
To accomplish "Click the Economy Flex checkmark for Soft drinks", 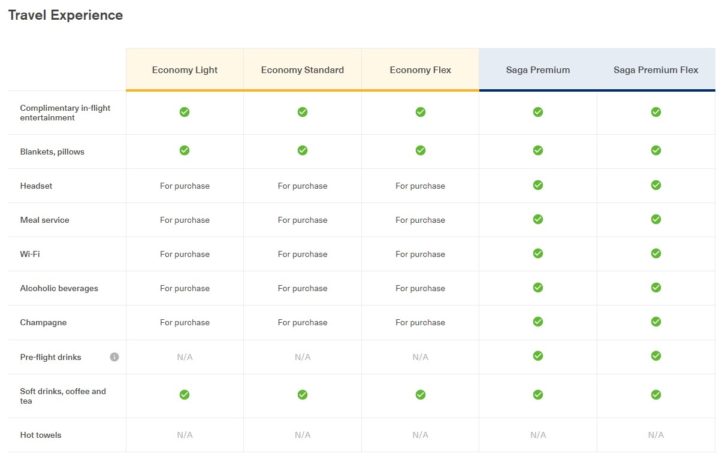I will point(420,395).
